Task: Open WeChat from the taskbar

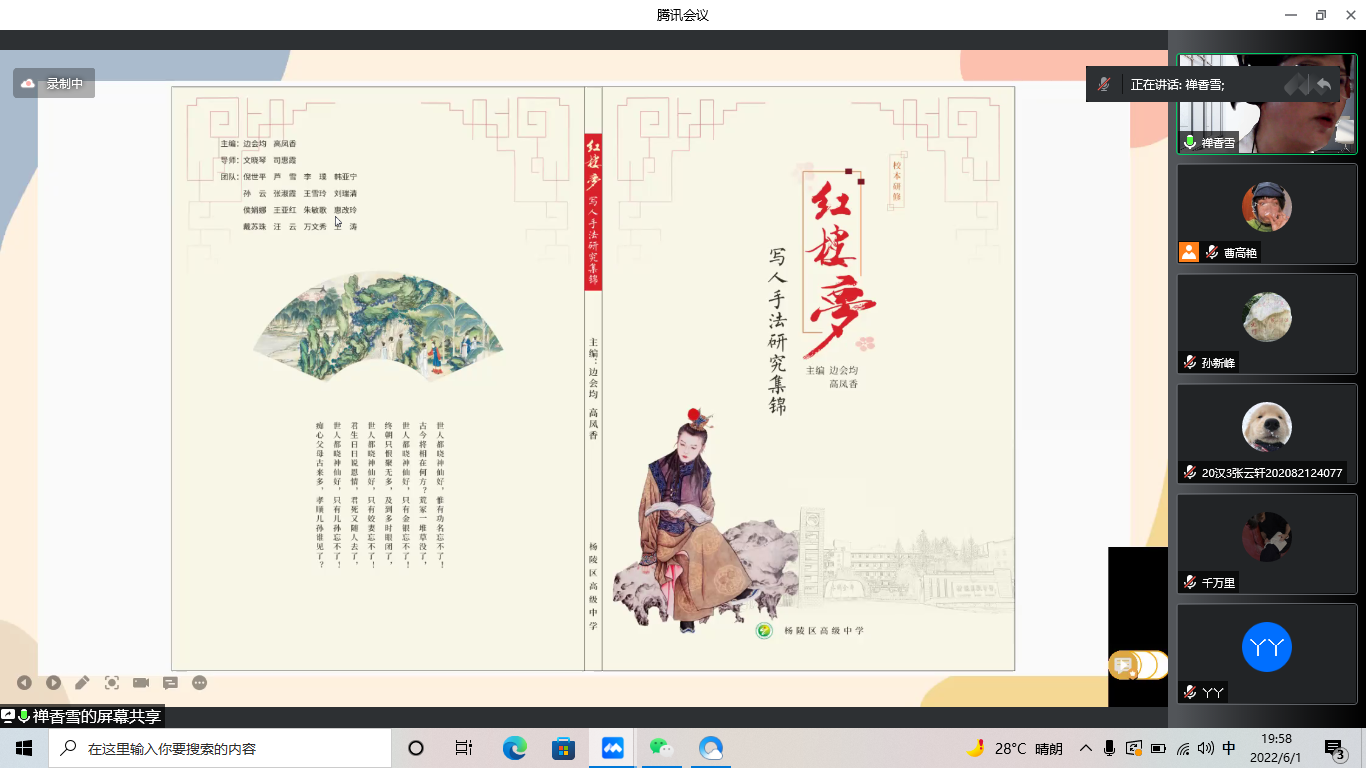Action: pos(661,748)
